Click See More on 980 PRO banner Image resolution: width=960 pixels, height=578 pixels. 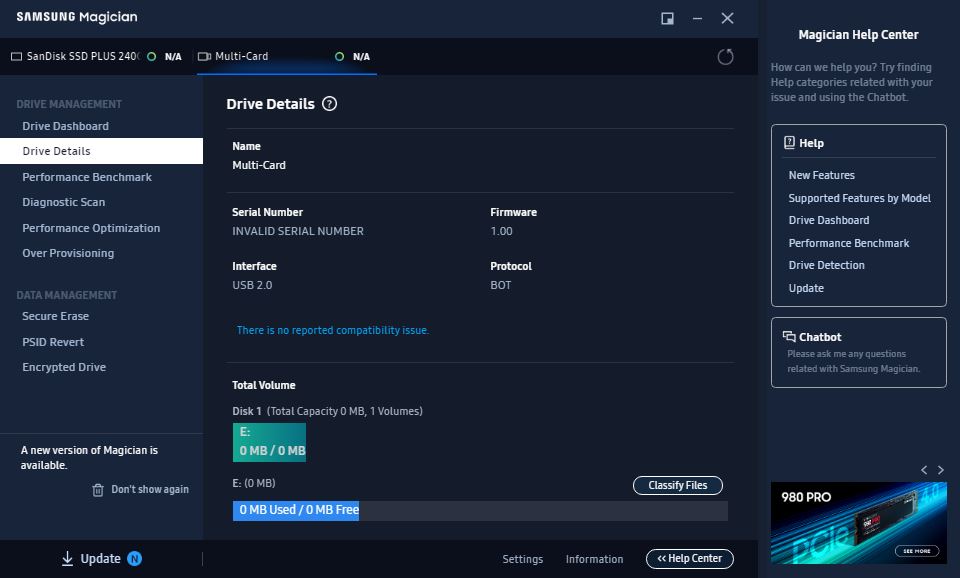coord(917,550)
